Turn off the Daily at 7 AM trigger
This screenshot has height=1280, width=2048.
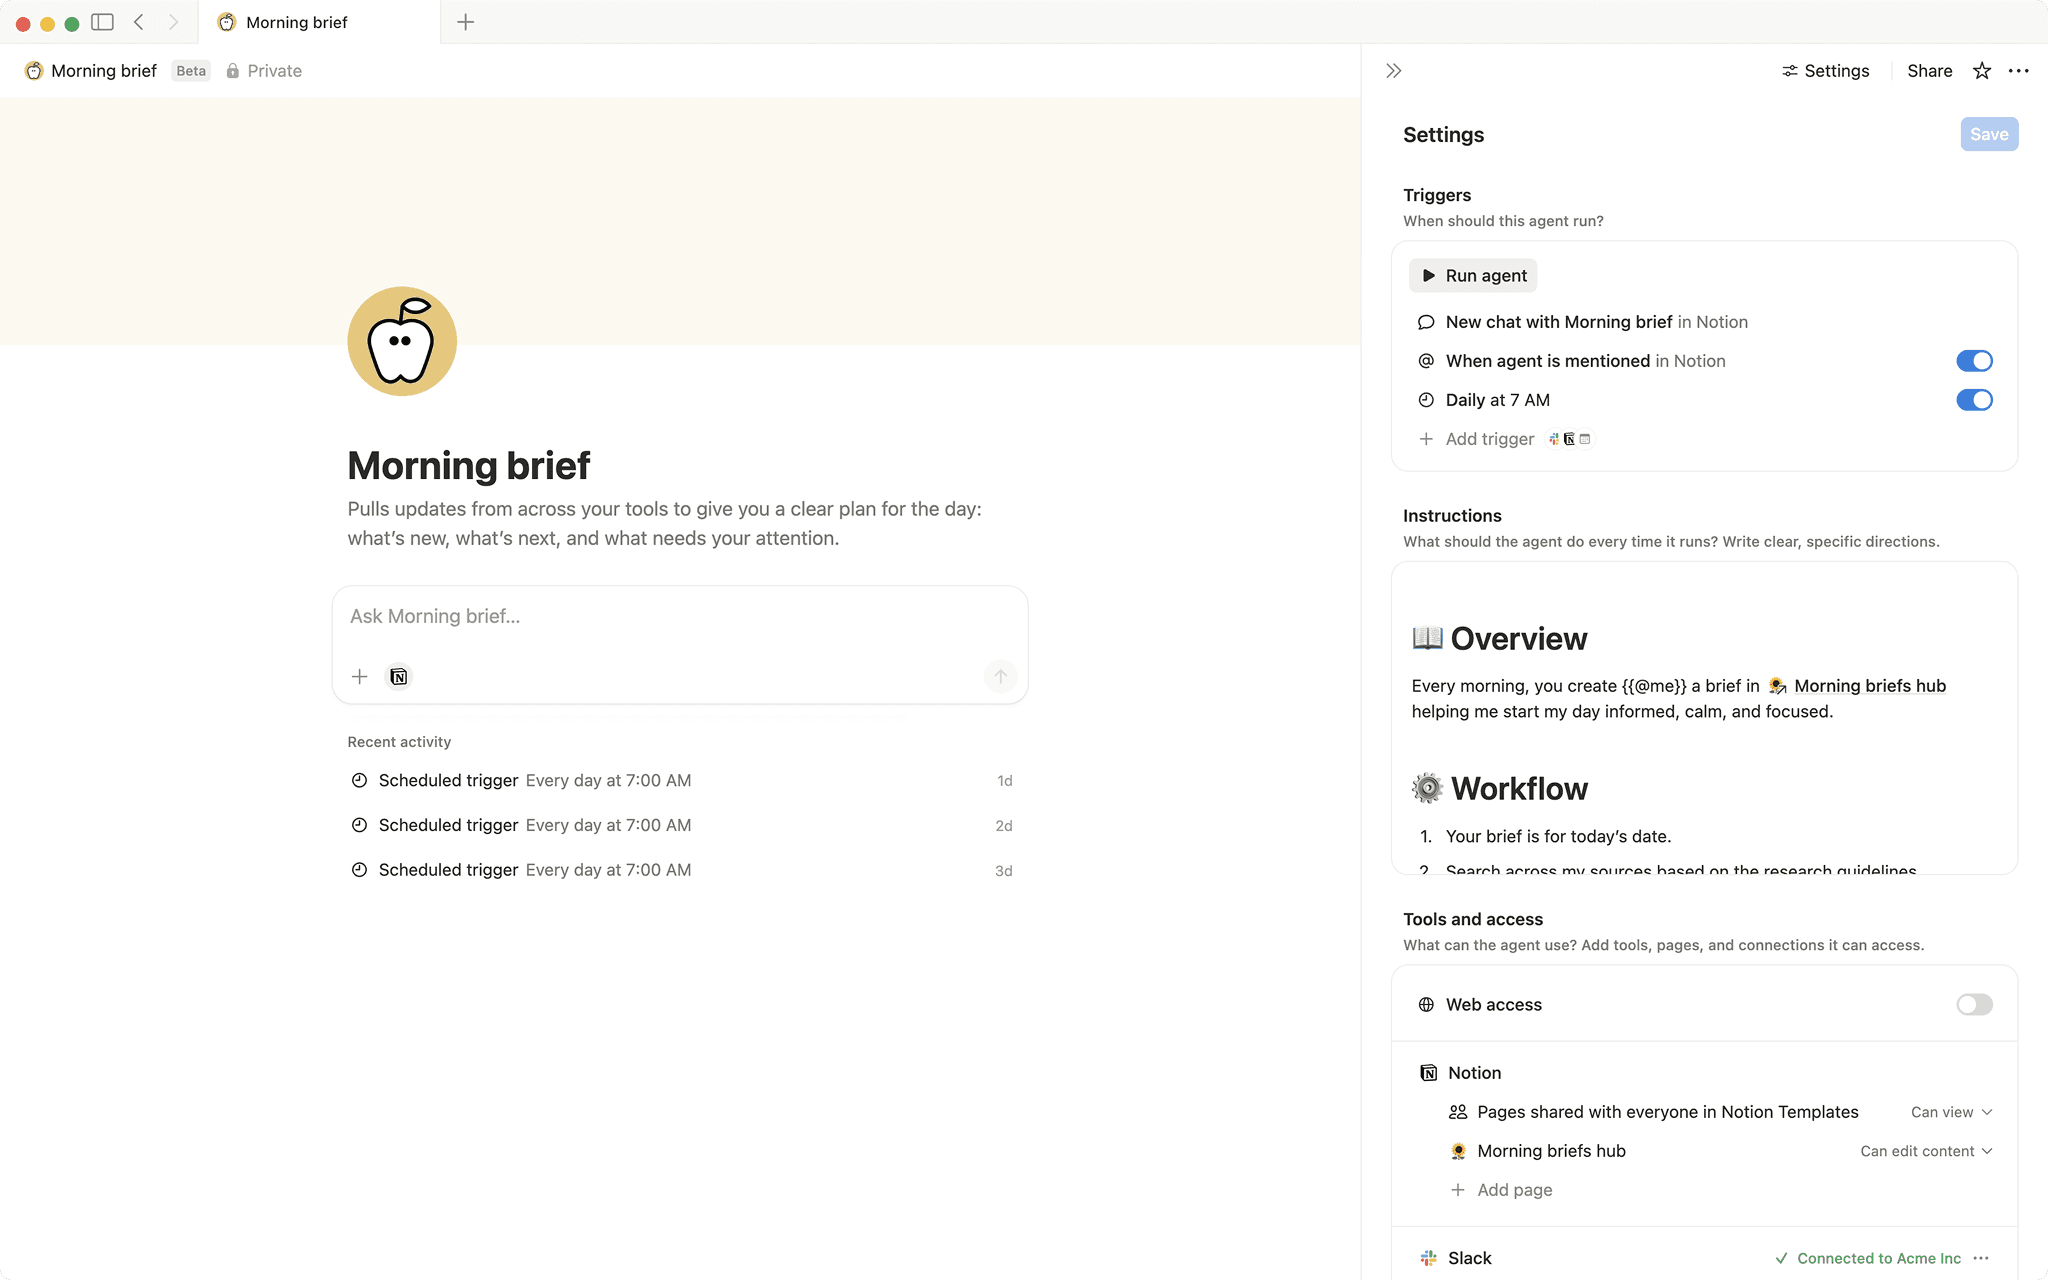pos(1974,400)
